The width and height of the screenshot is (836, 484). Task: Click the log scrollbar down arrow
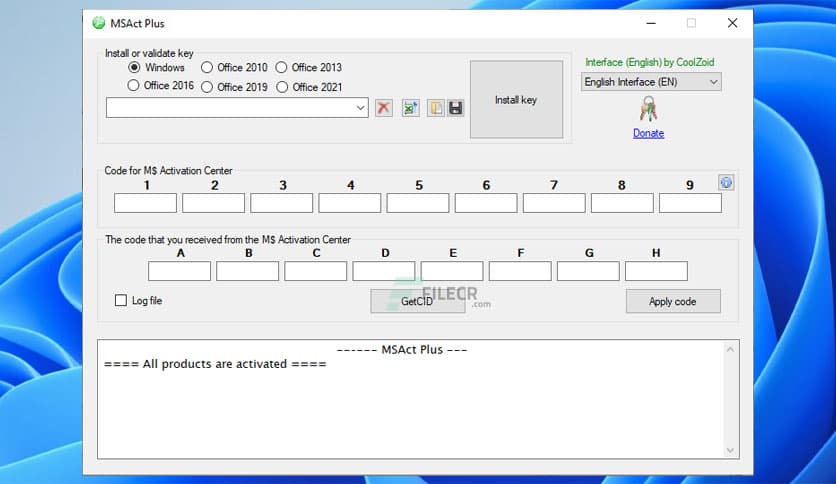click(x=730, y=450)
